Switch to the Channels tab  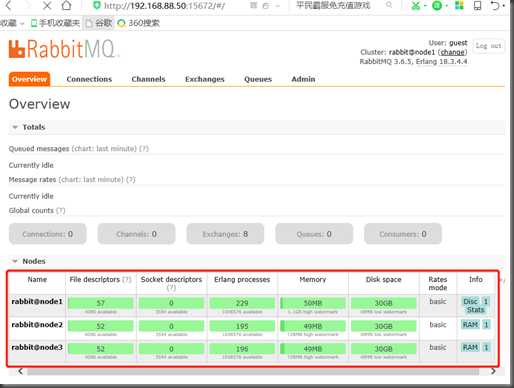tap(148, 79)
